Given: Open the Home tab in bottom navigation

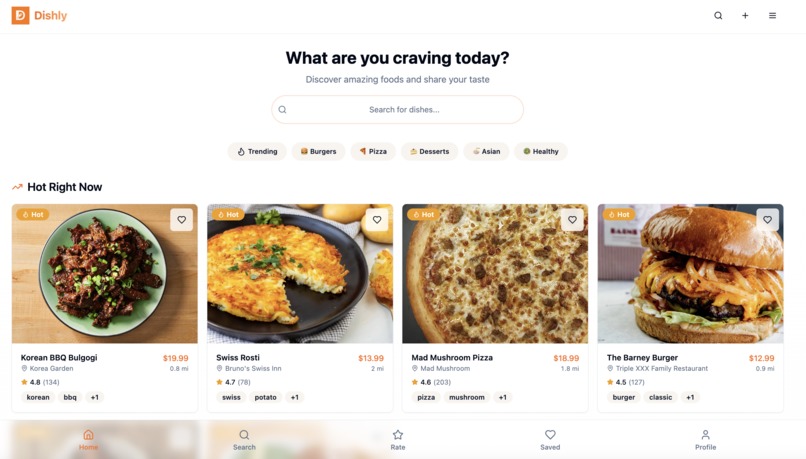Looking at the screenshot, I should click(x=88, y=440).
